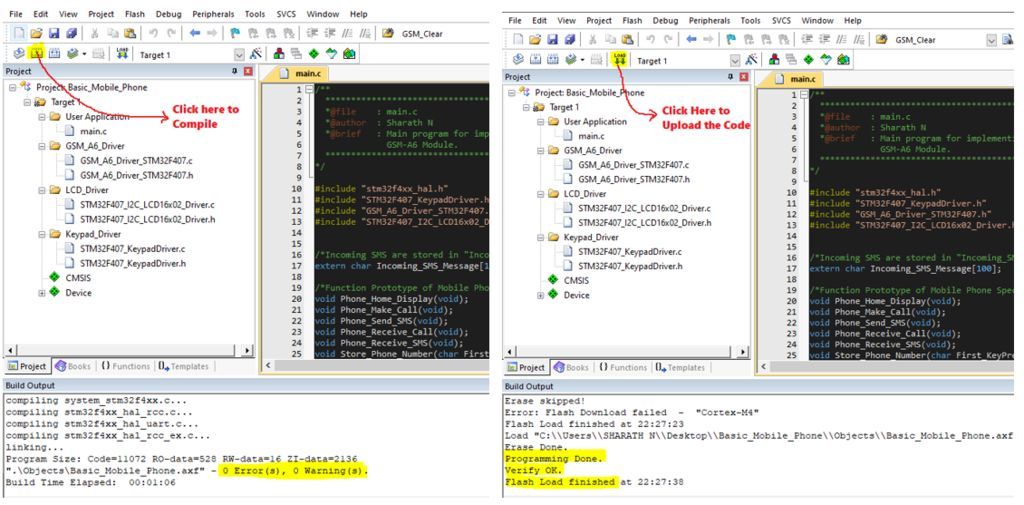Open GSM_Clear find dropdown in right window
This screenshot has height=505, width=1024.
tap(991, 40)
